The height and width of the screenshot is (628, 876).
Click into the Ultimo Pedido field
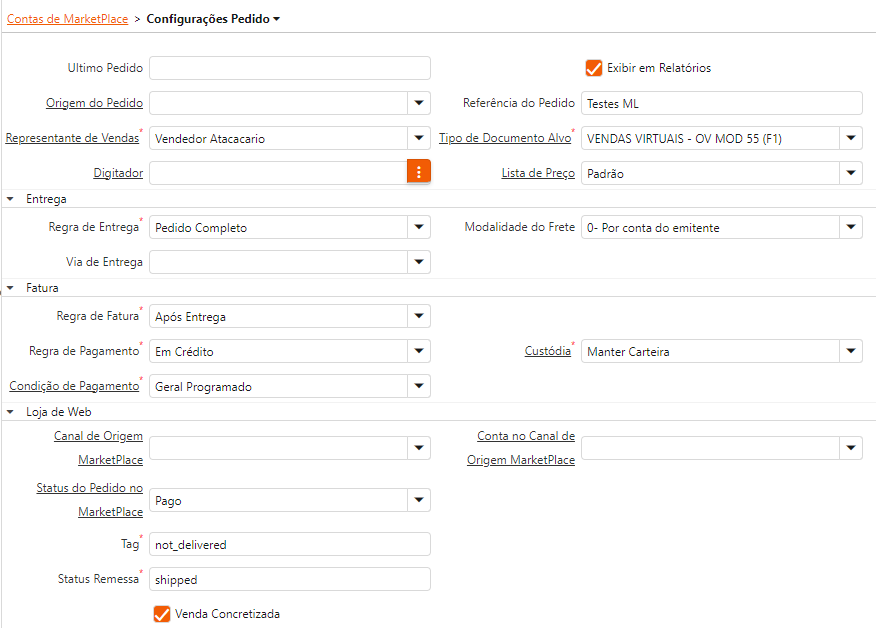tap(290, 68)
